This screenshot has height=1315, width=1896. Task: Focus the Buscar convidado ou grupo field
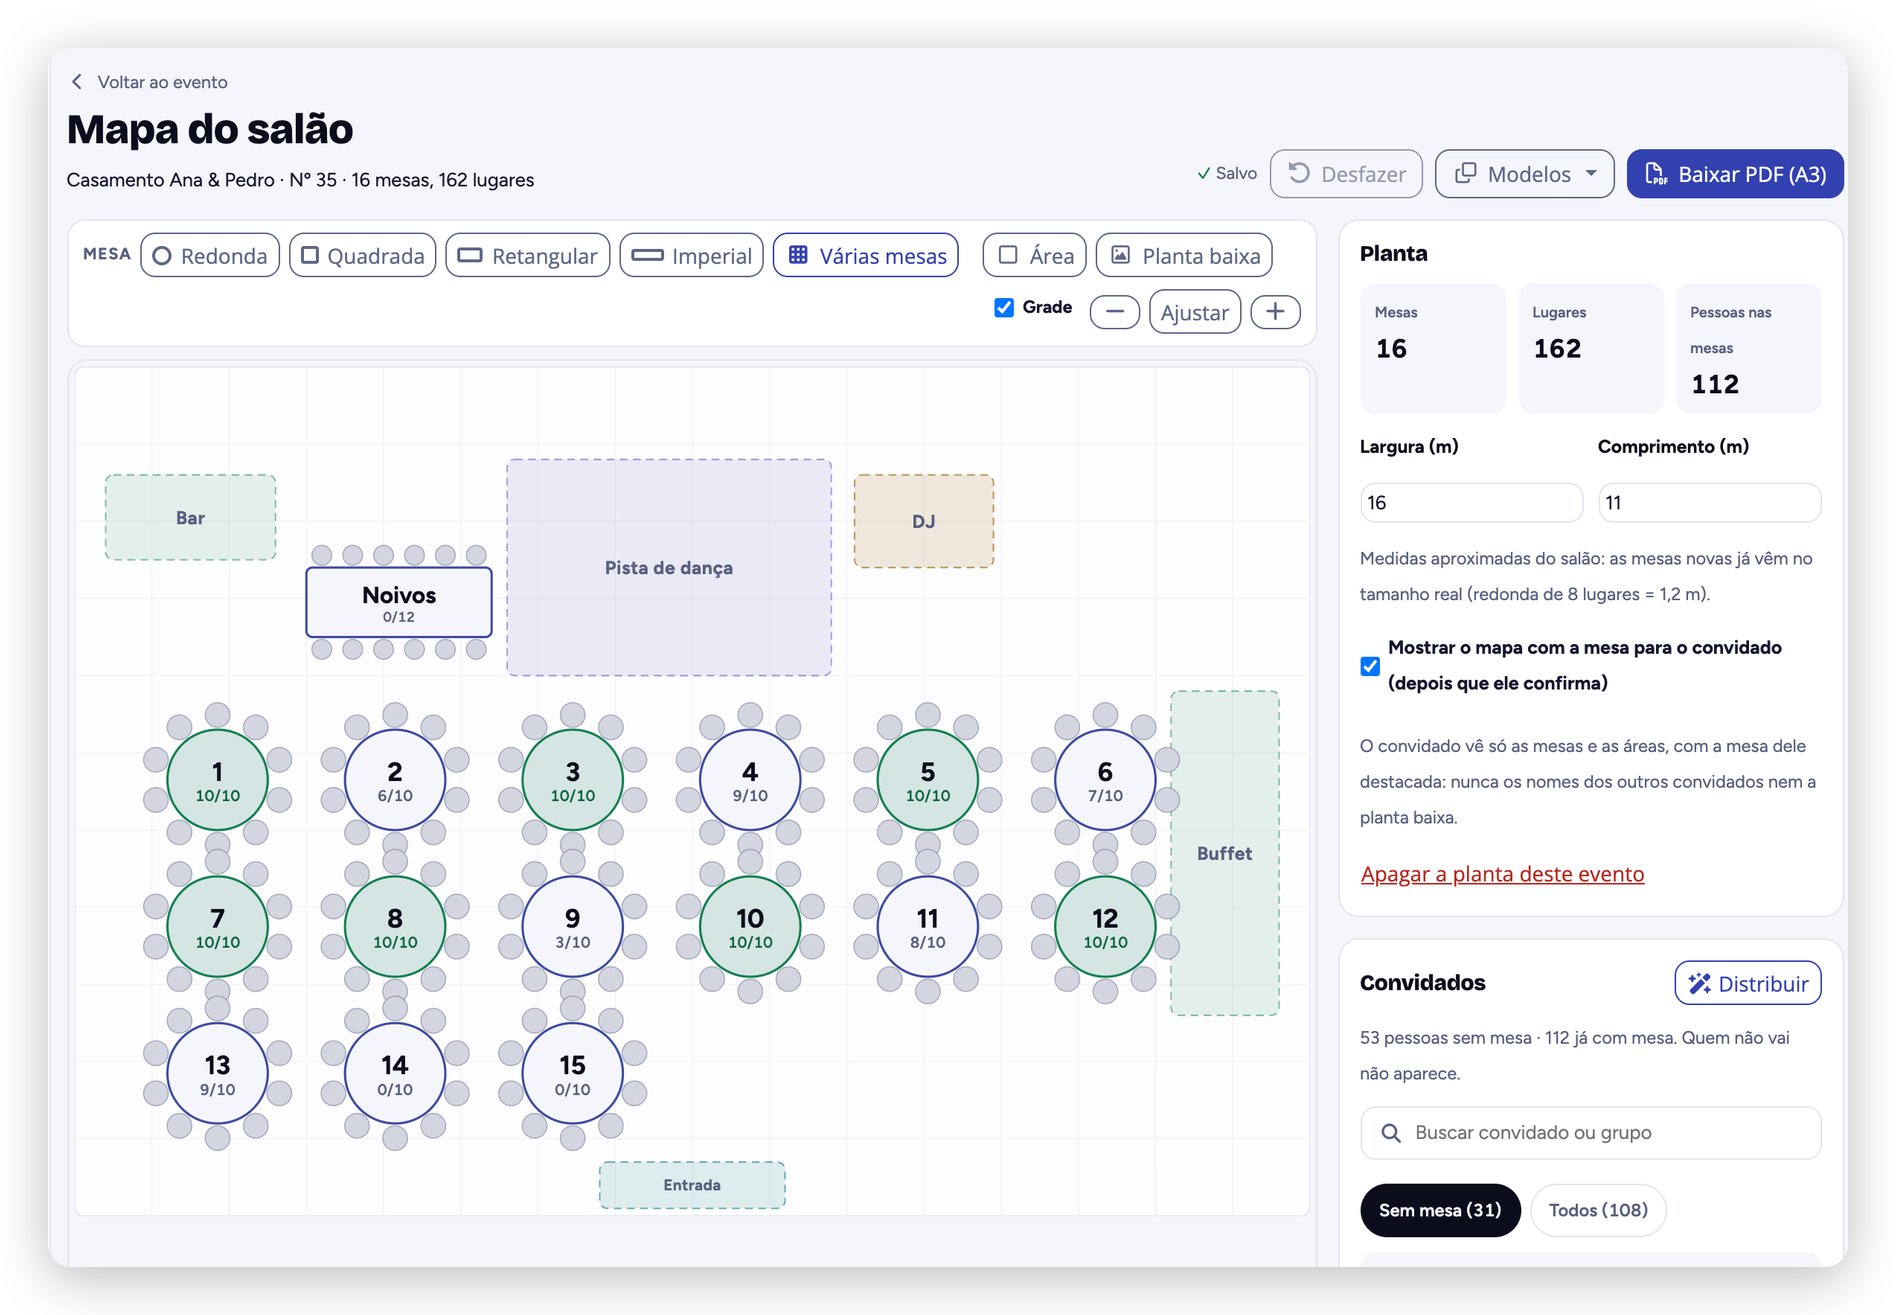click(x=1590, y=1133)
